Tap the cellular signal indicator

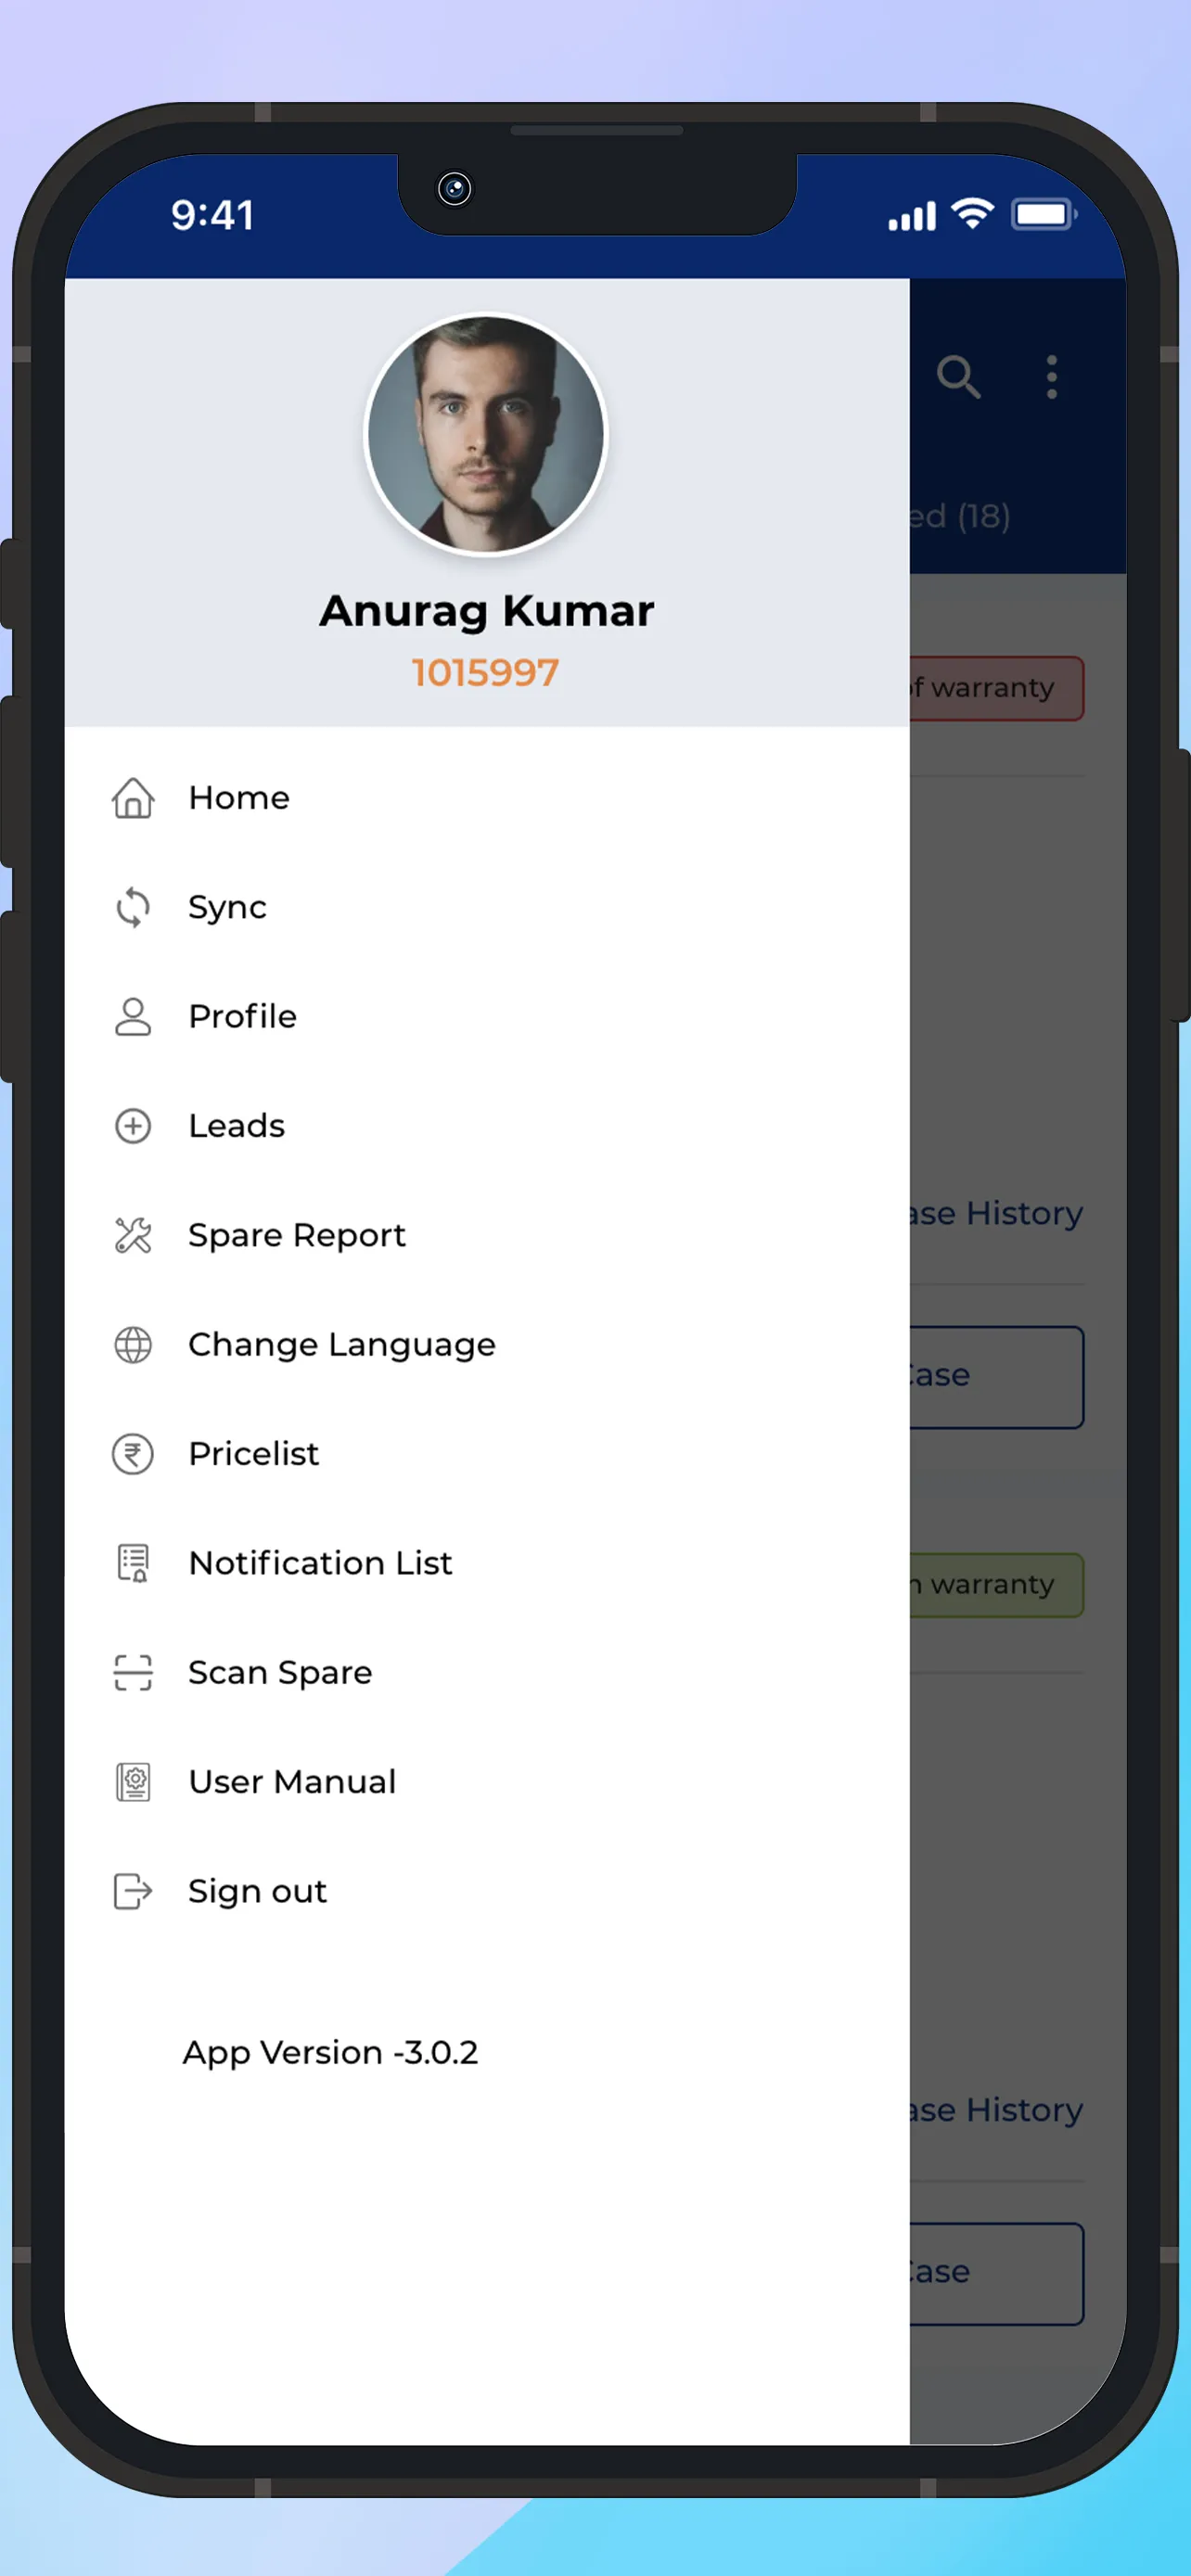(x=912, y=215)
